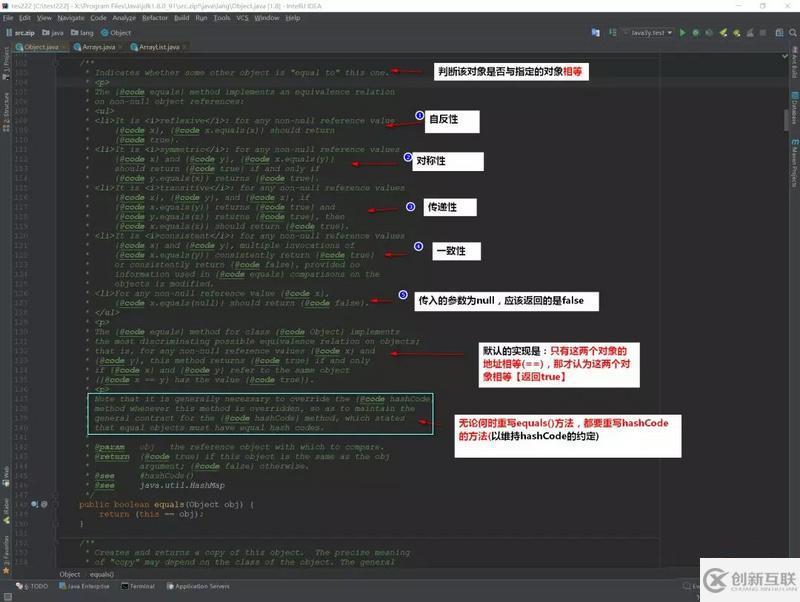Viewport: 800px width, 602px height.
Task: Open the Java Enterprise tool window
Action: [84, 586]
